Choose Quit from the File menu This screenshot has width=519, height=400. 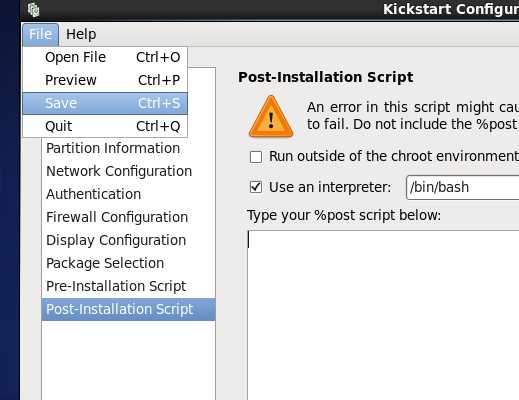[105, 126]
